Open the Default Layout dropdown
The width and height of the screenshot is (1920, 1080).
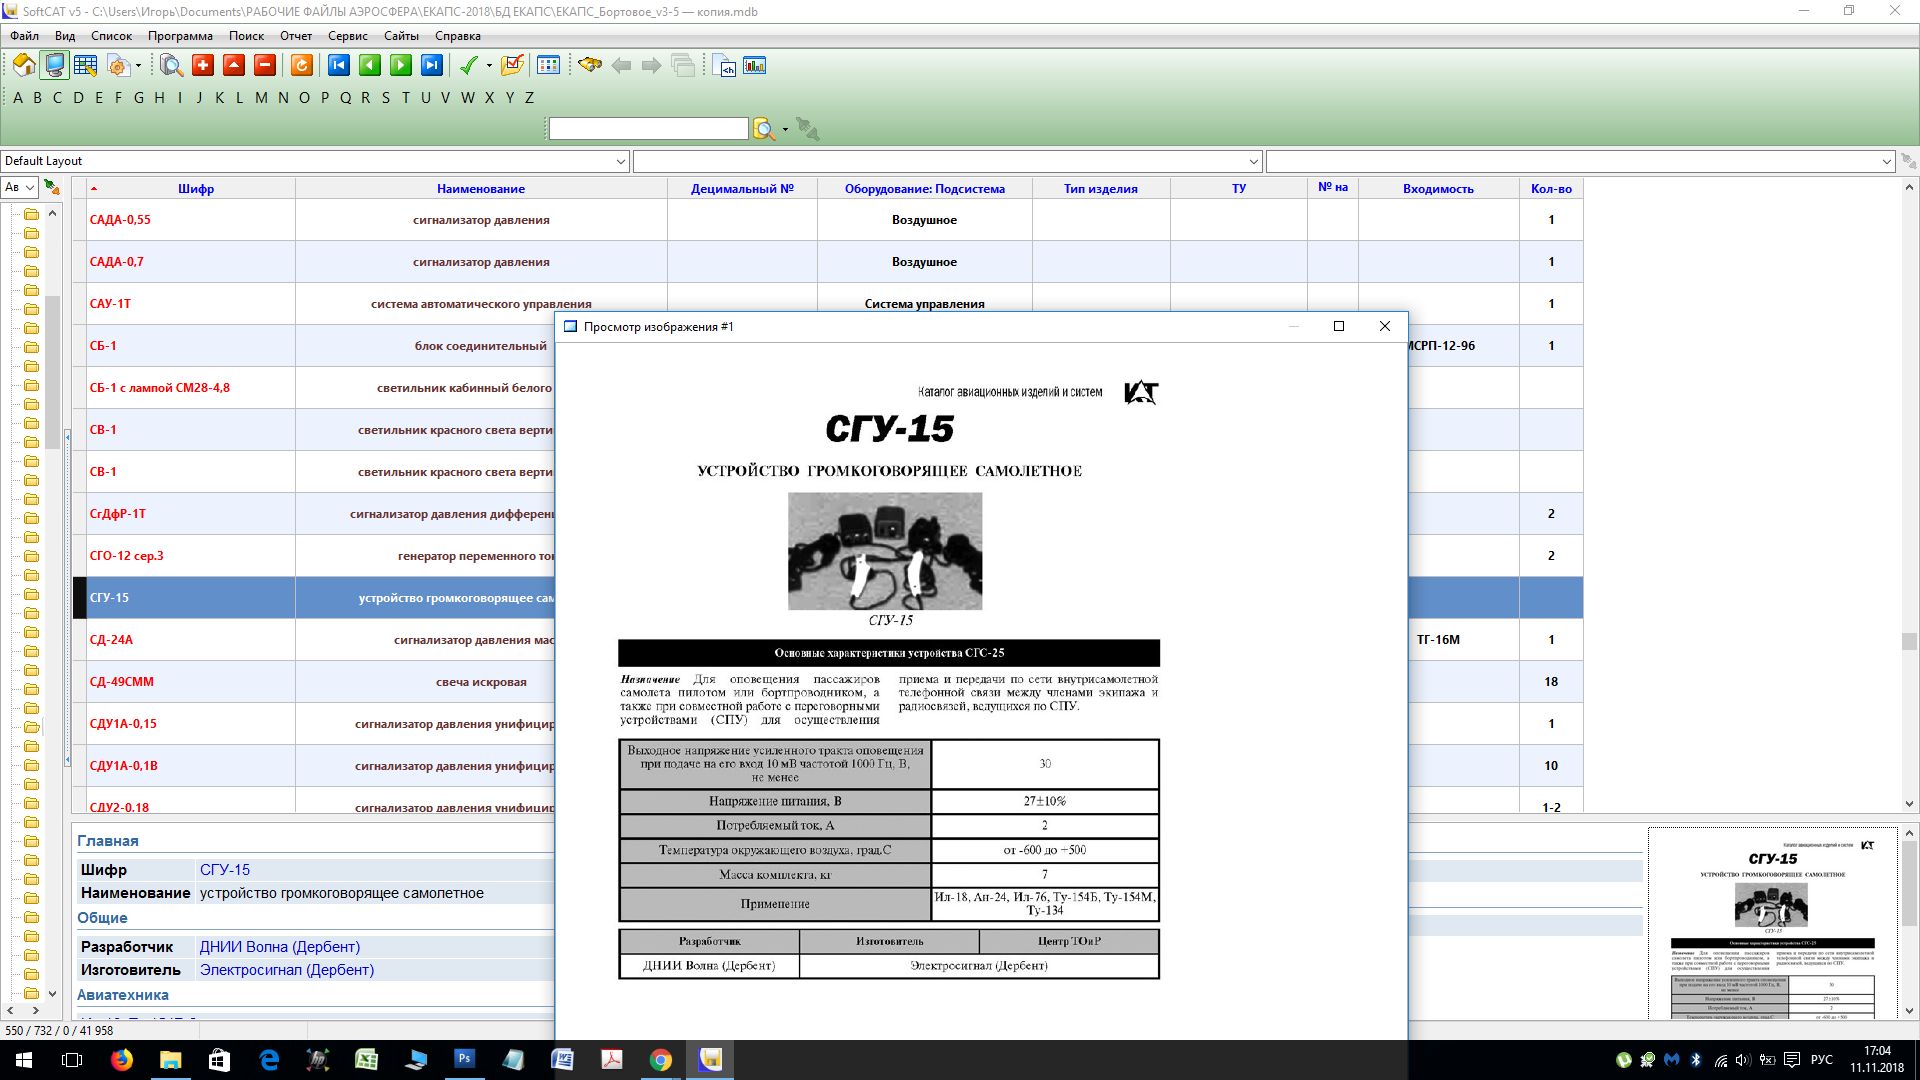click(621, 161)
